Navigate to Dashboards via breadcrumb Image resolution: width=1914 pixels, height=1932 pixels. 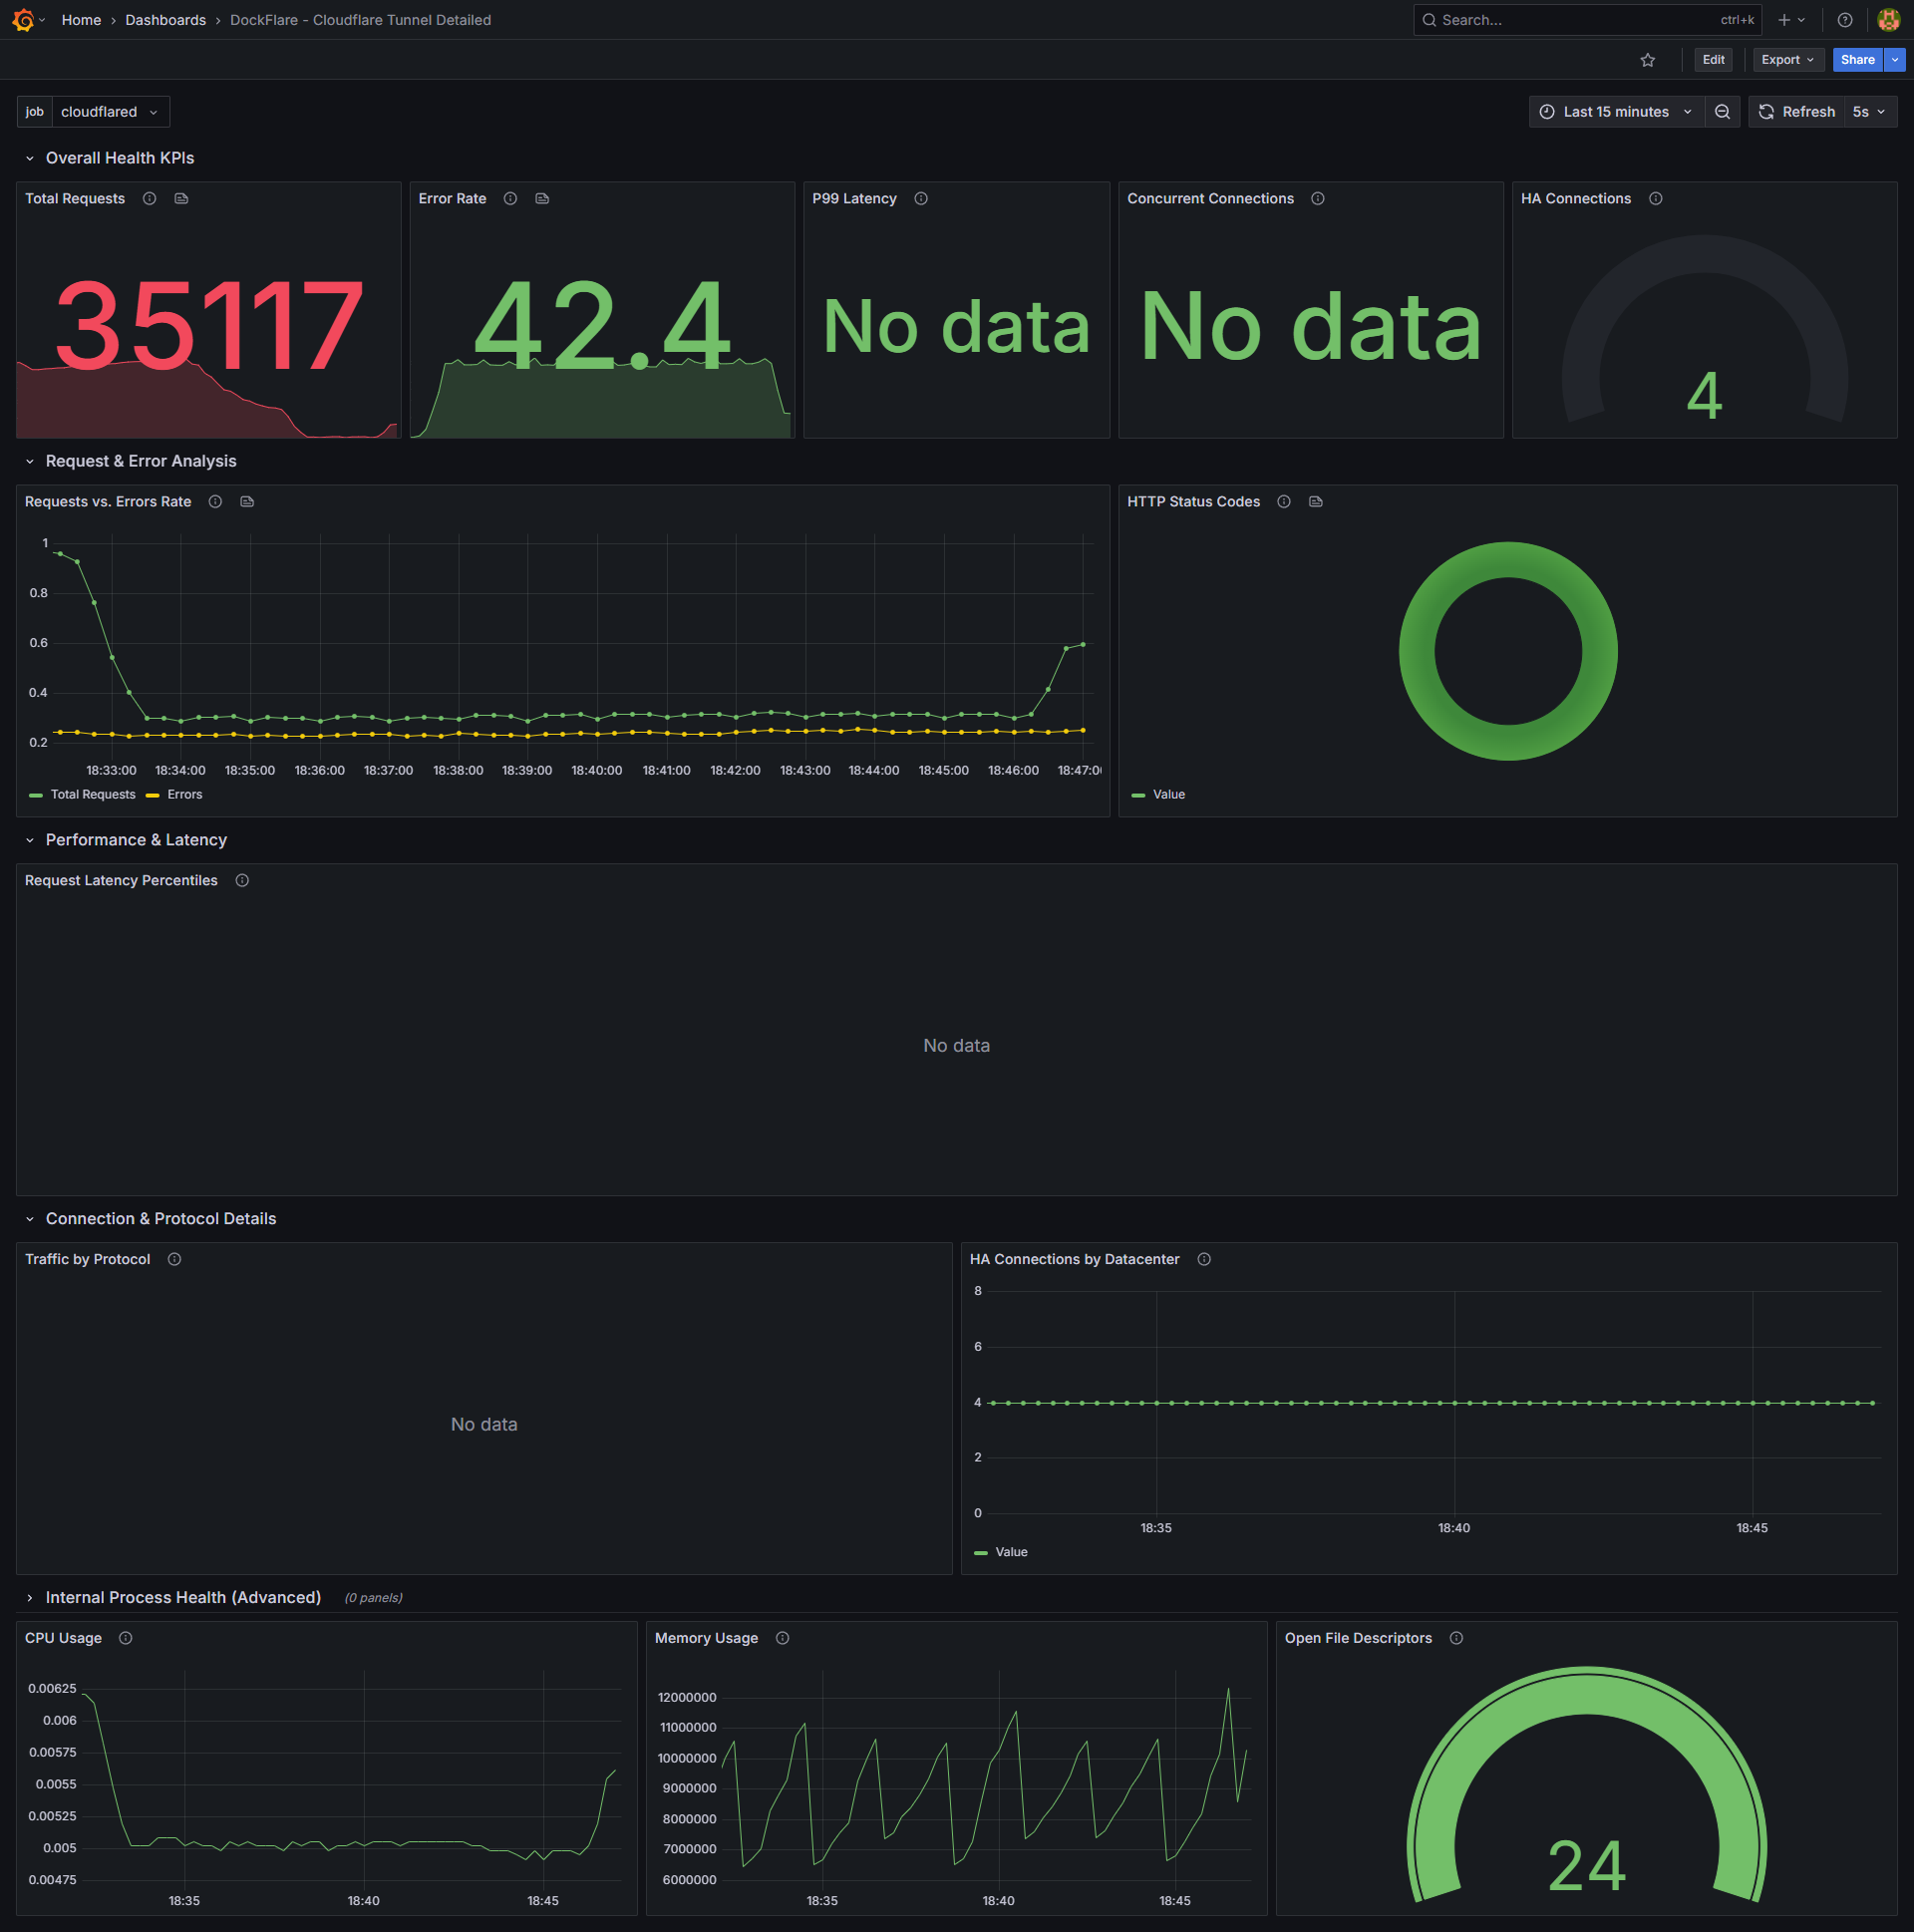tap(166, 20)
